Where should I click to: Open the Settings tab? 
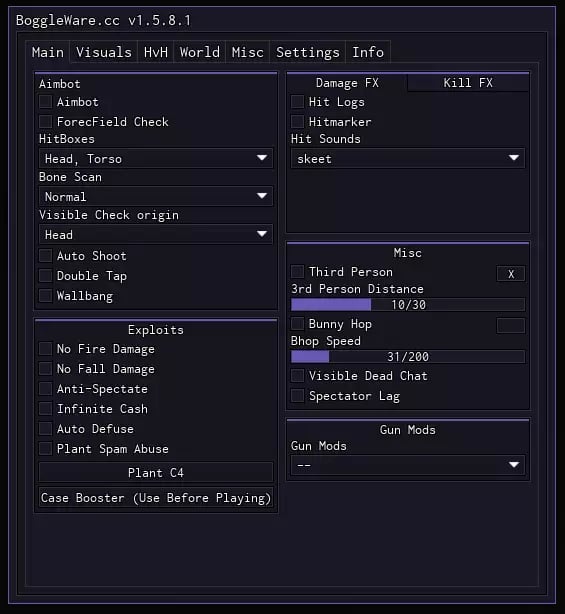[308, 52]
